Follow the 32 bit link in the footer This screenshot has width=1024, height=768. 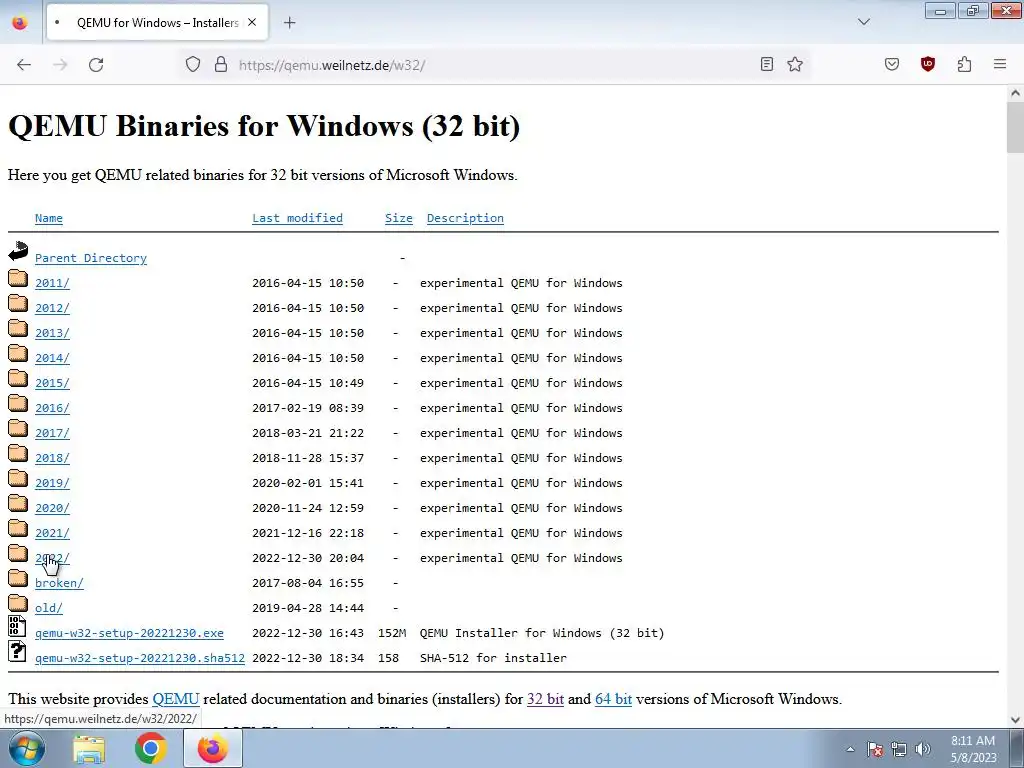tap(545, 699)
